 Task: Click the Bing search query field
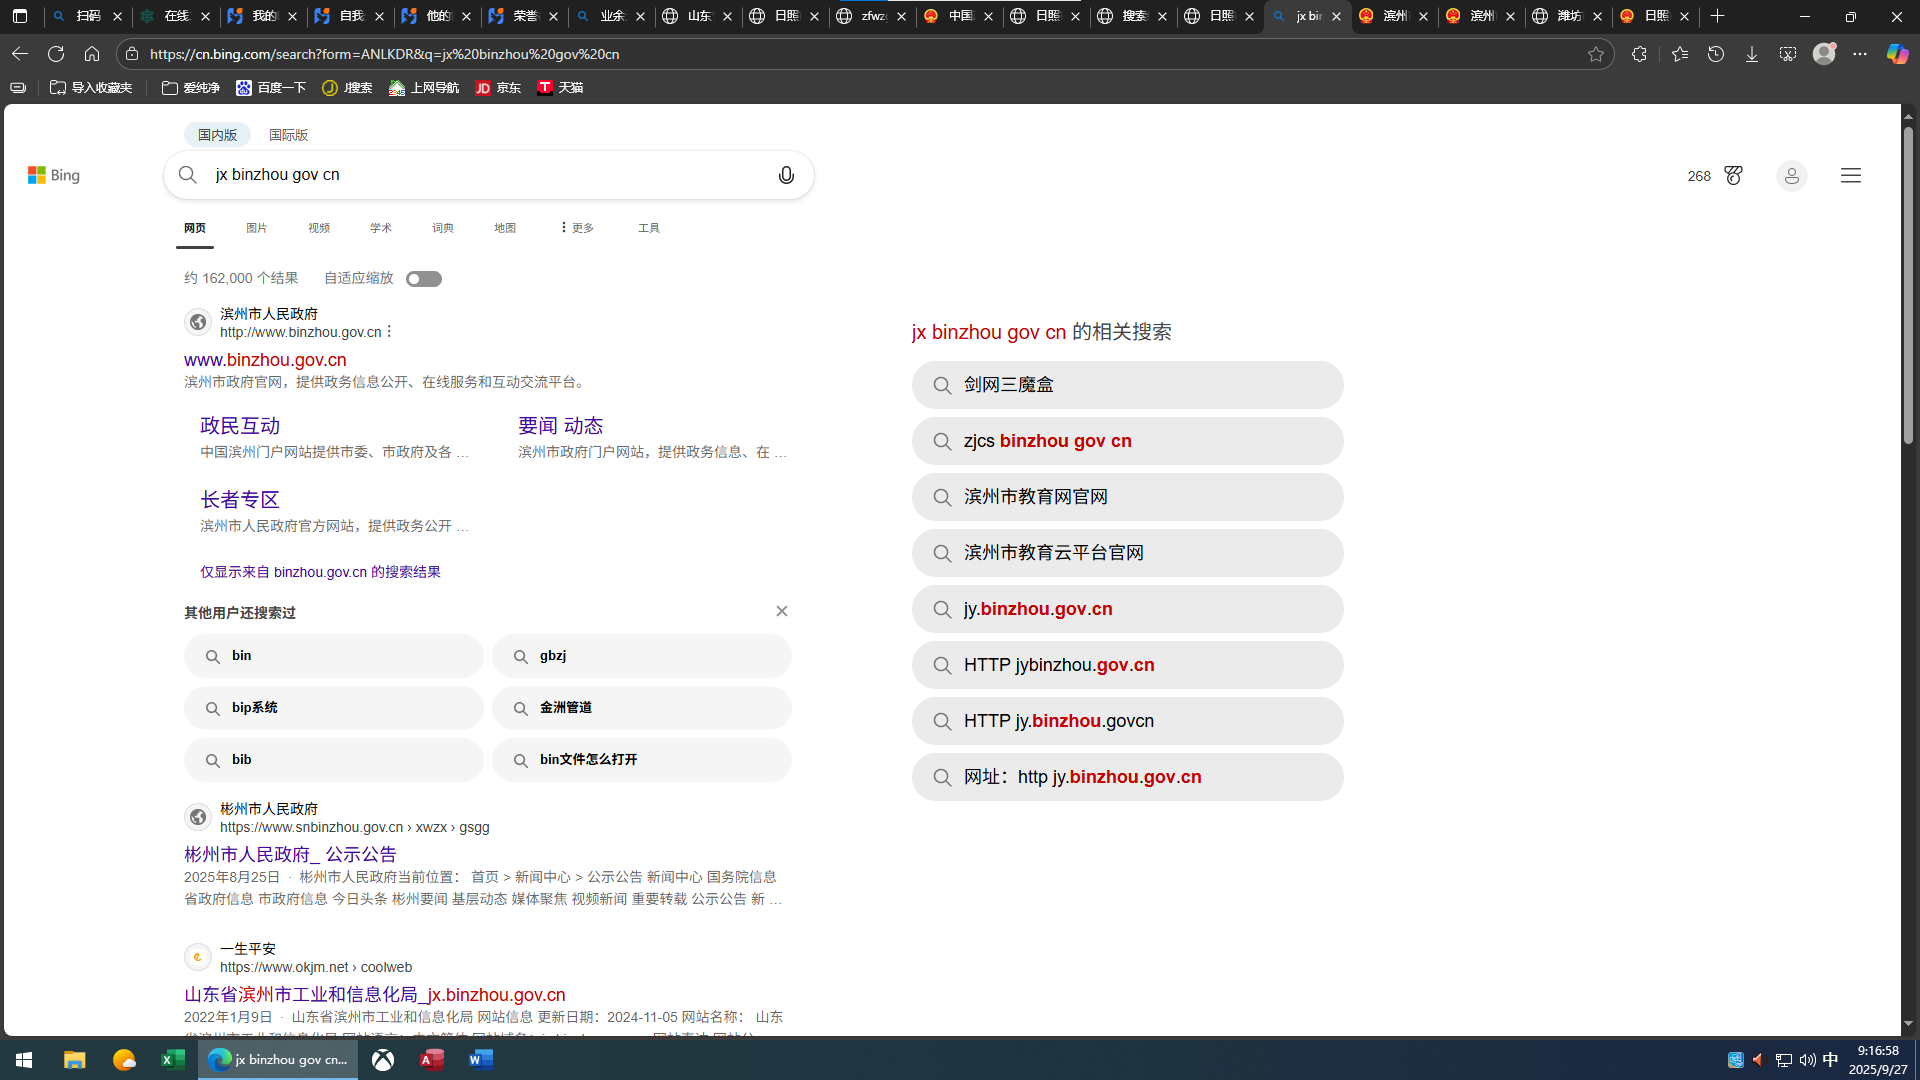[490, 175]
